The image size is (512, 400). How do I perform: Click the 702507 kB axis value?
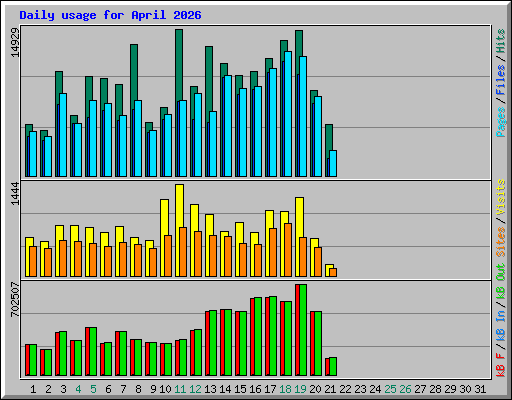coord(15,299)
